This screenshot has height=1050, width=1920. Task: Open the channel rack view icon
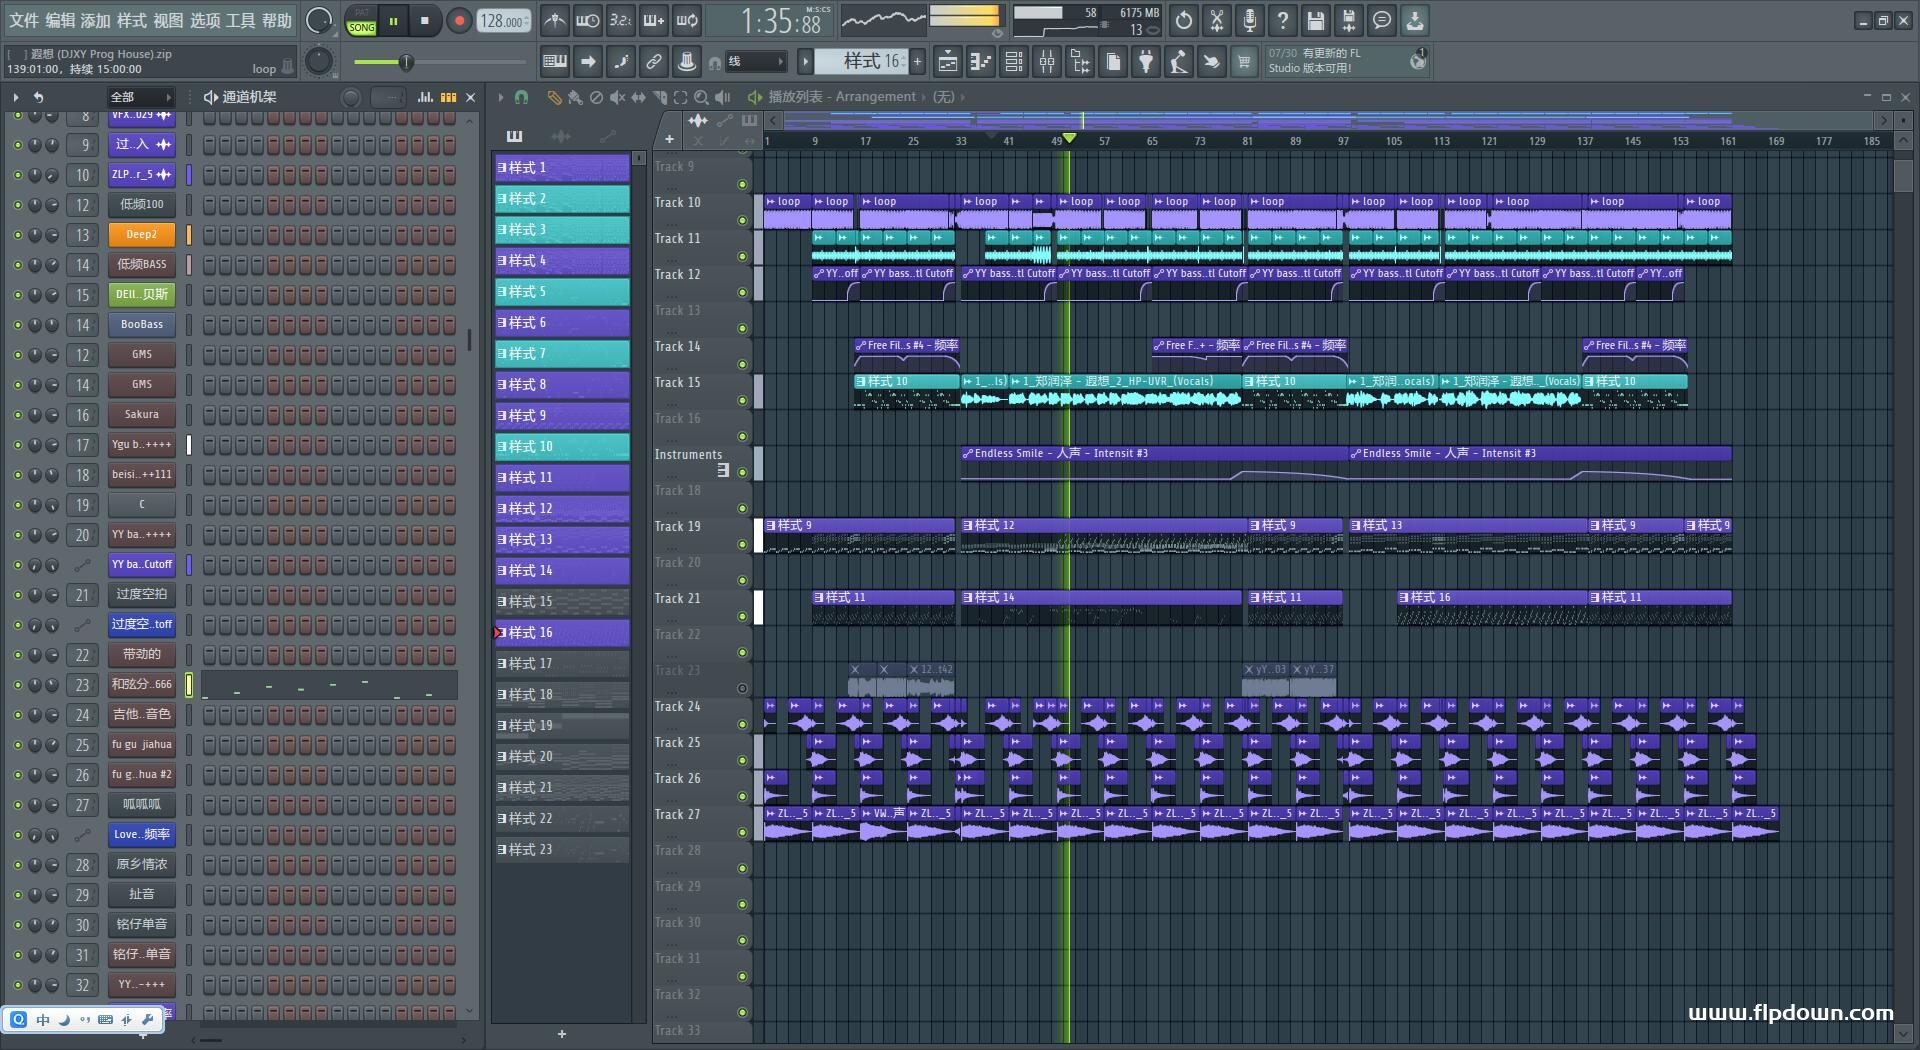click(1014, 62)
